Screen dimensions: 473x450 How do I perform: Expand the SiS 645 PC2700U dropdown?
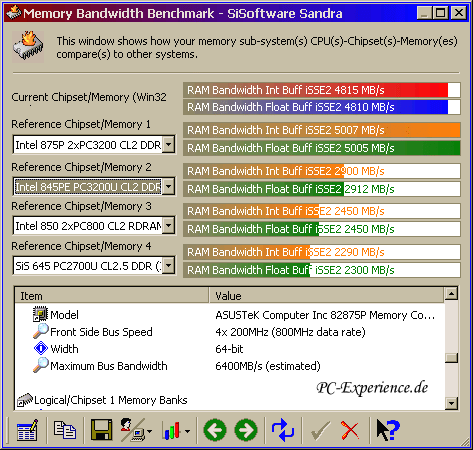(x=169, y=266)
